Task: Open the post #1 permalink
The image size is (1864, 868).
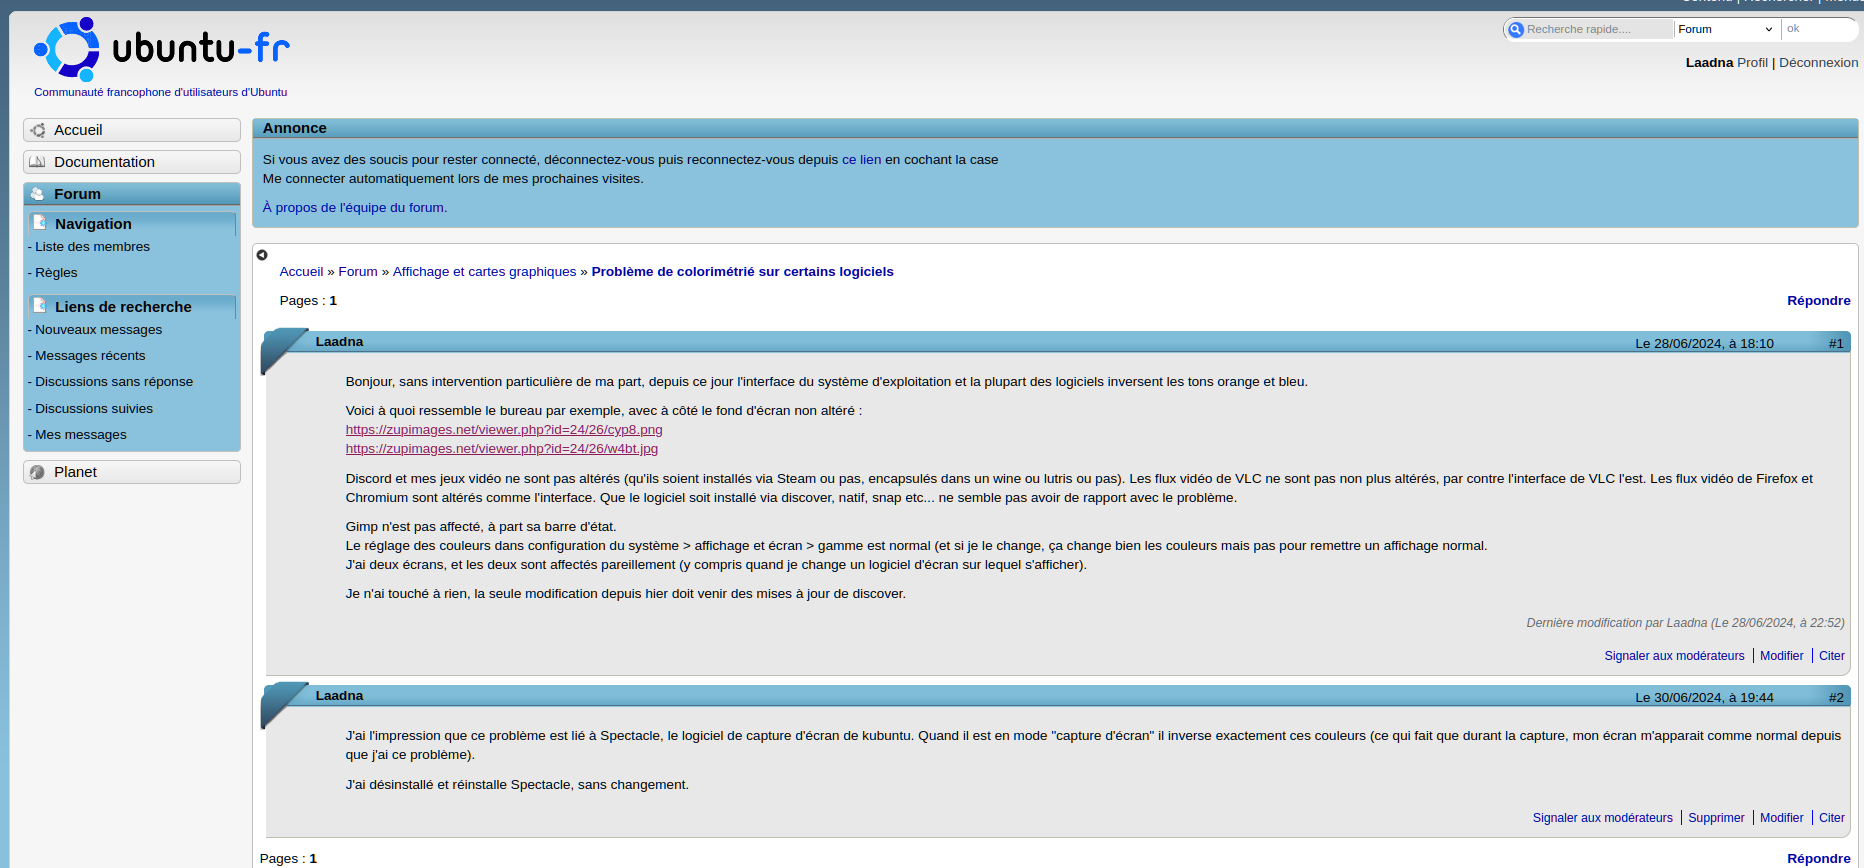Action: (1836, 344)
